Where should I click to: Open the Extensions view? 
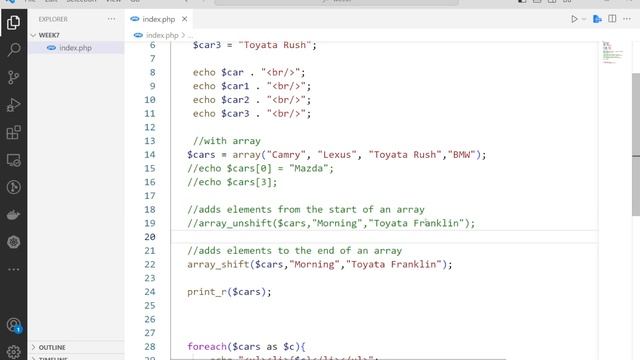[x=13, y=132]
